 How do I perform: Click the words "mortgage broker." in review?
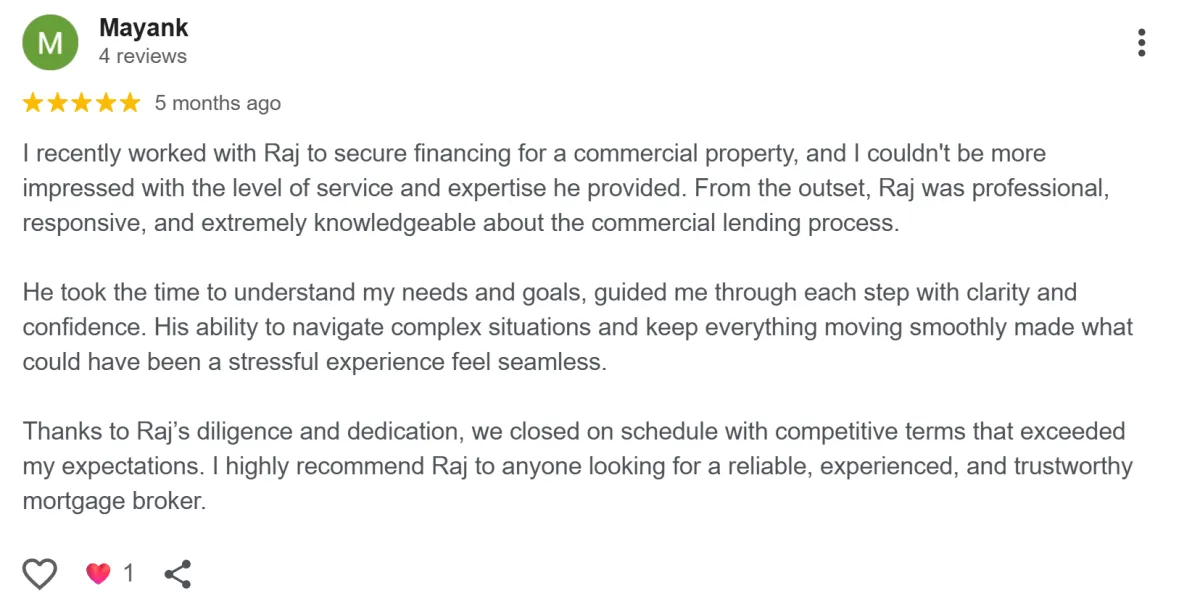114,502
